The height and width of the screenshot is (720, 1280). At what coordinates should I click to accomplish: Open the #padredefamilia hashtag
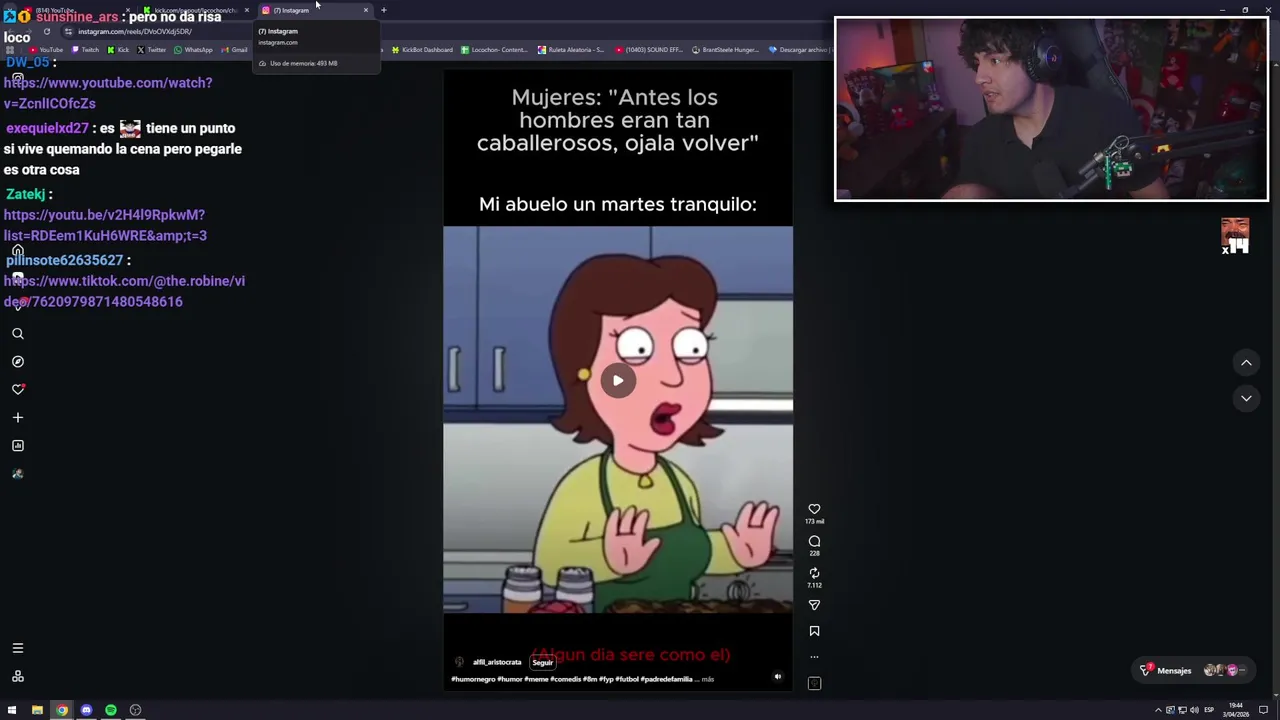click(666, 679)
